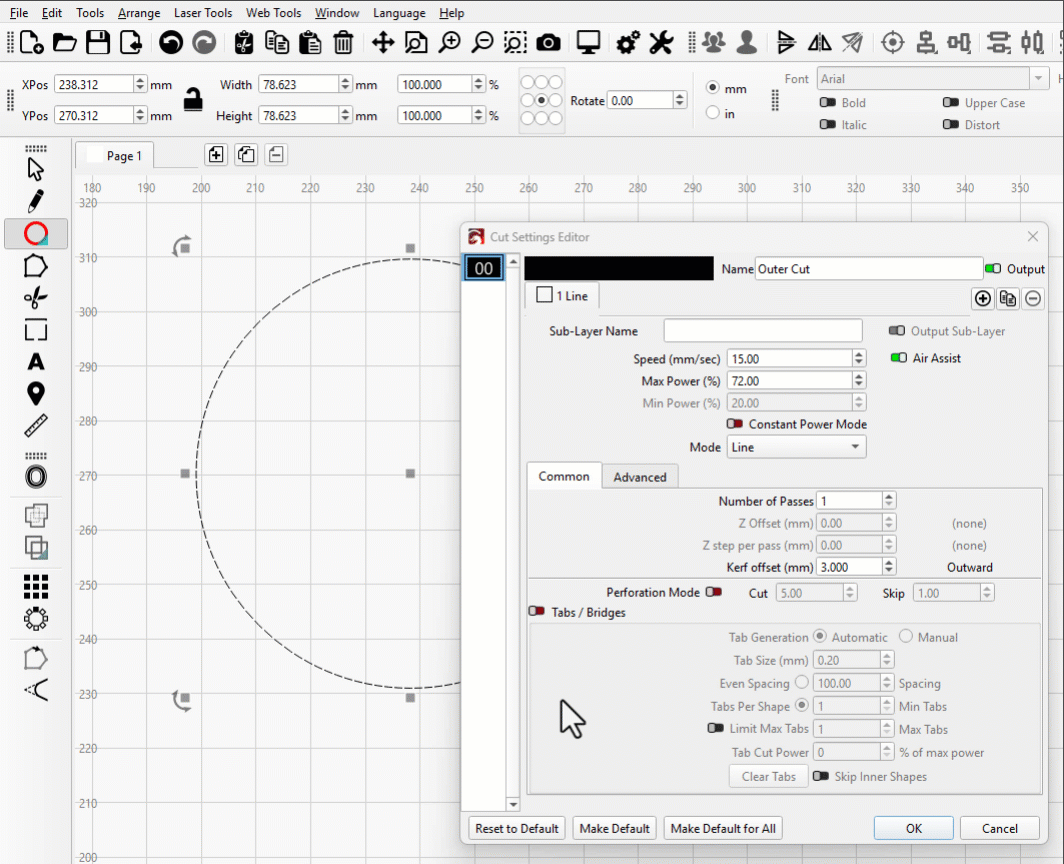Open the Laser Tools menu
The image size is (1064, 864).
tap(203, 13)
